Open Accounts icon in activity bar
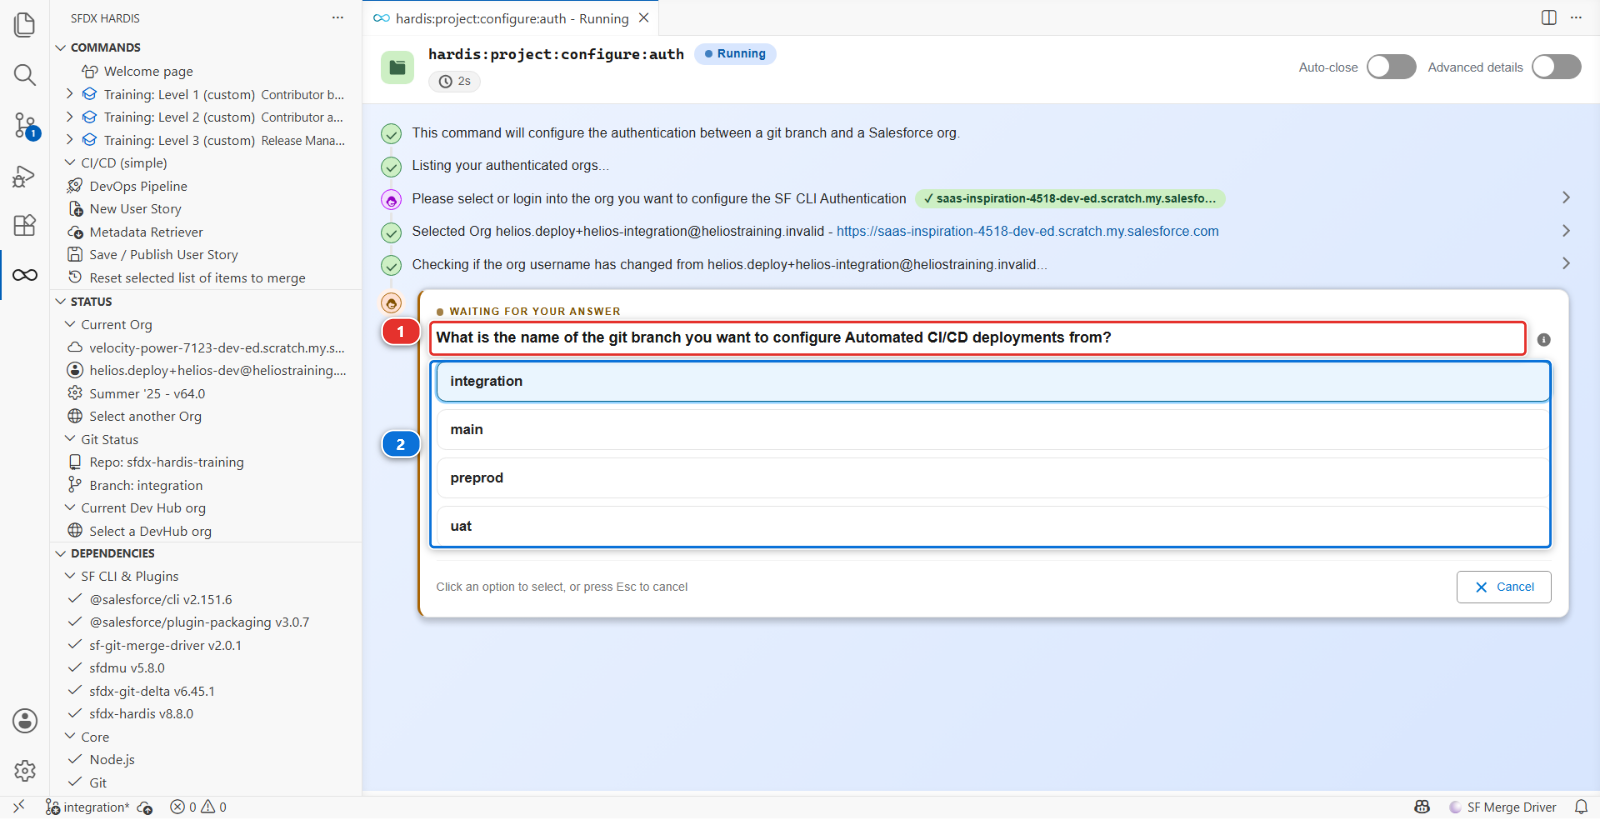 point(25,721)
